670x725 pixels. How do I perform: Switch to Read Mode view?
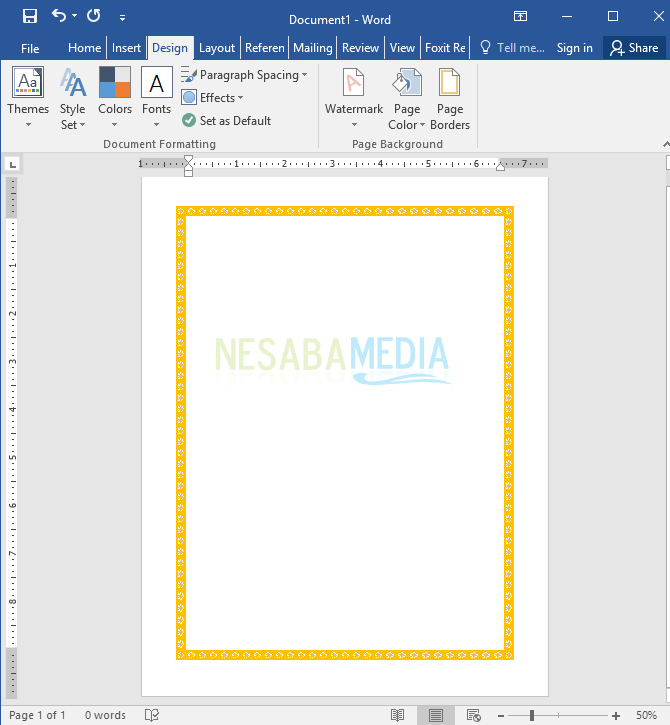[x=397, y=715]
